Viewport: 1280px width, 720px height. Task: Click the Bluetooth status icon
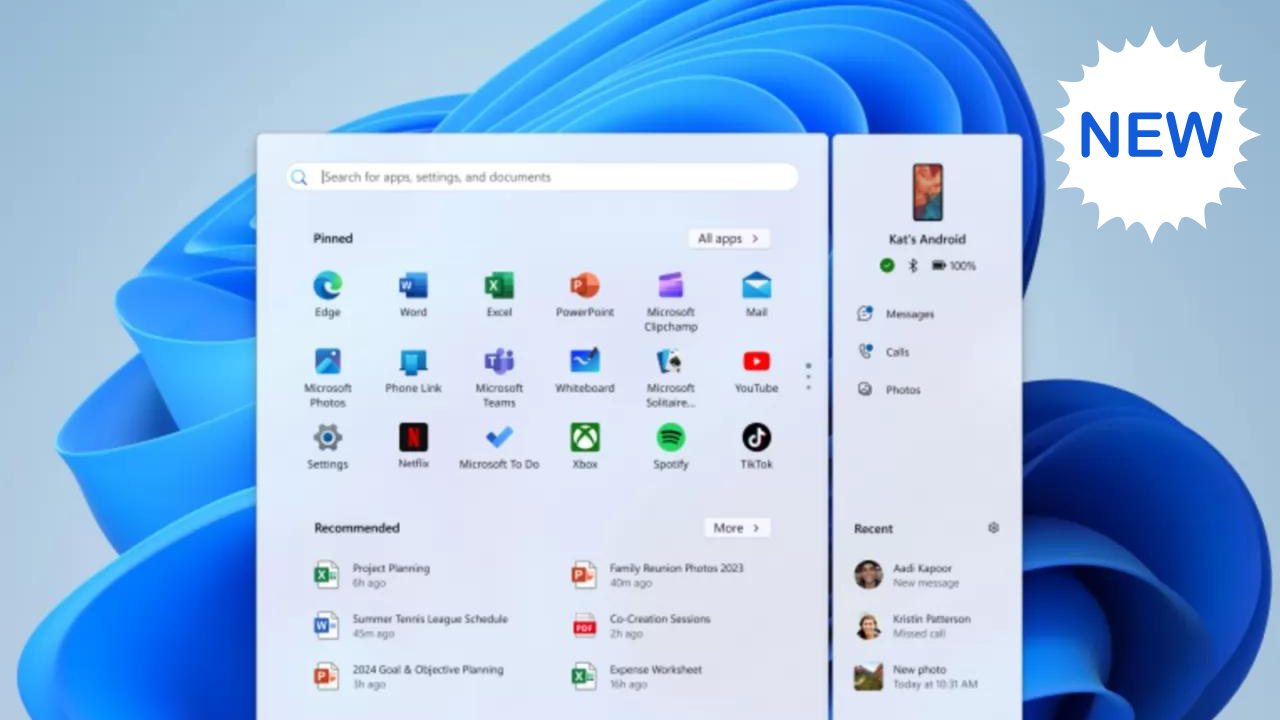point(912,265)
